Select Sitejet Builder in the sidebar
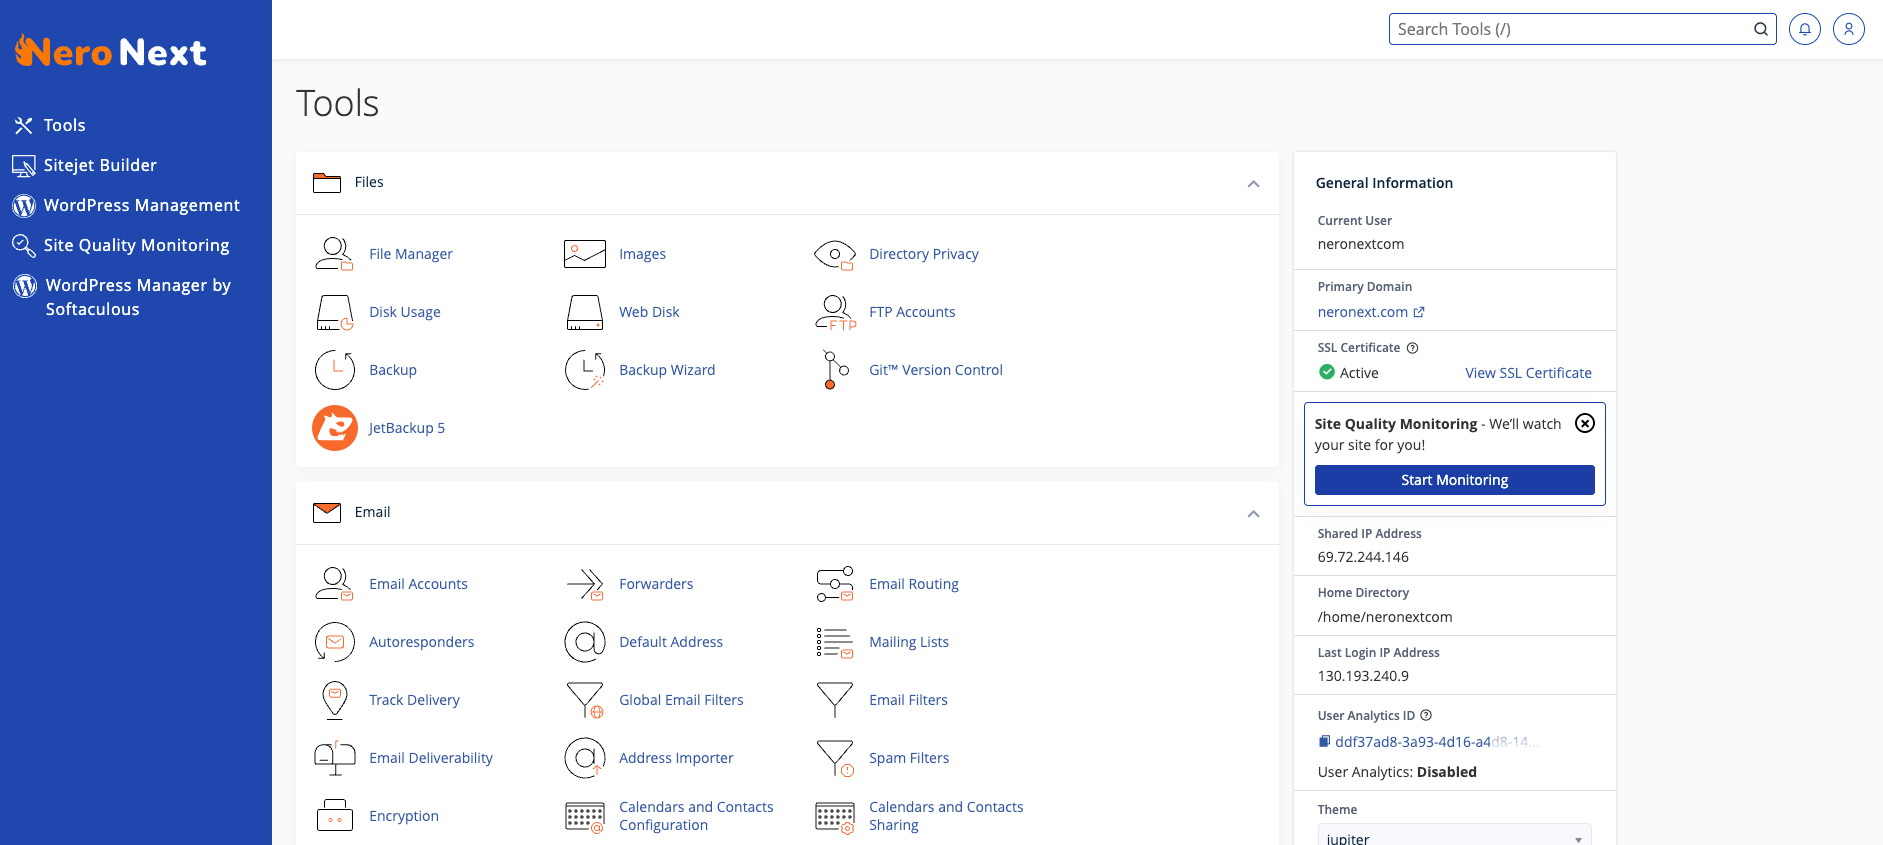The image size is (1883, 845). tap(100, 165)
